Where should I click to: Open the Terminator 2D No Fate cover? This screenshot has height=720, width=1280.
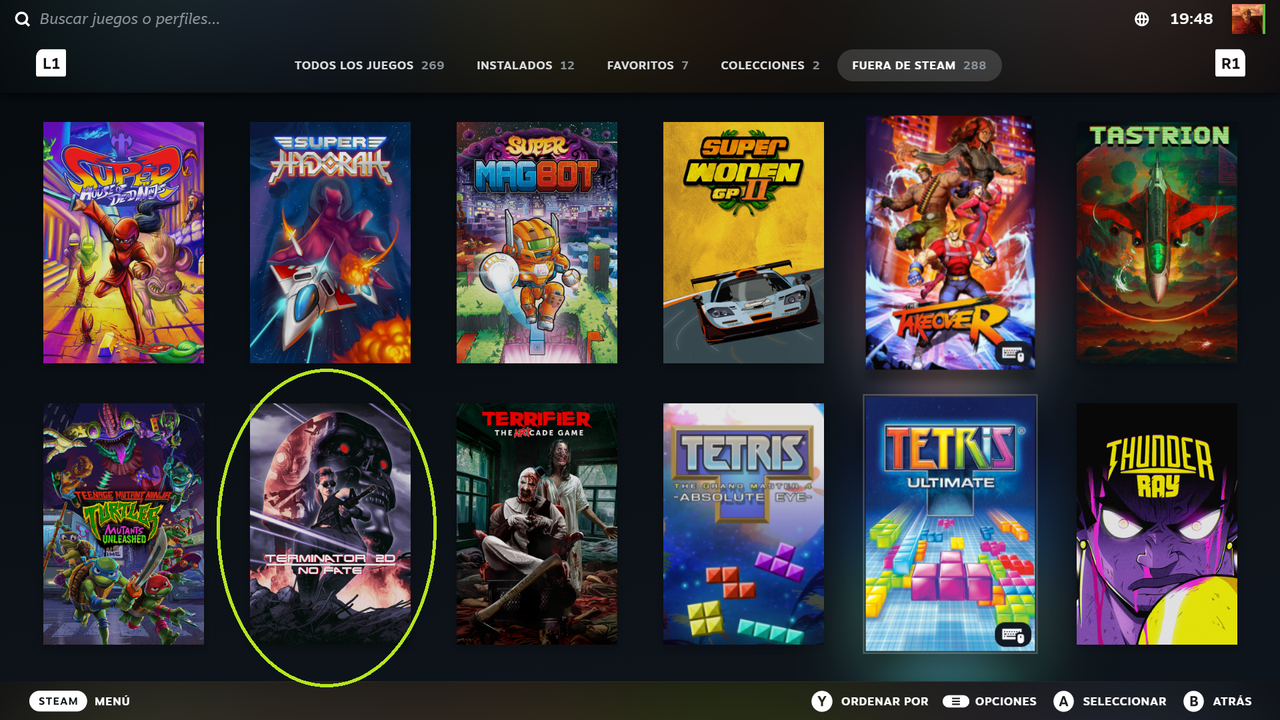[330, 524]
